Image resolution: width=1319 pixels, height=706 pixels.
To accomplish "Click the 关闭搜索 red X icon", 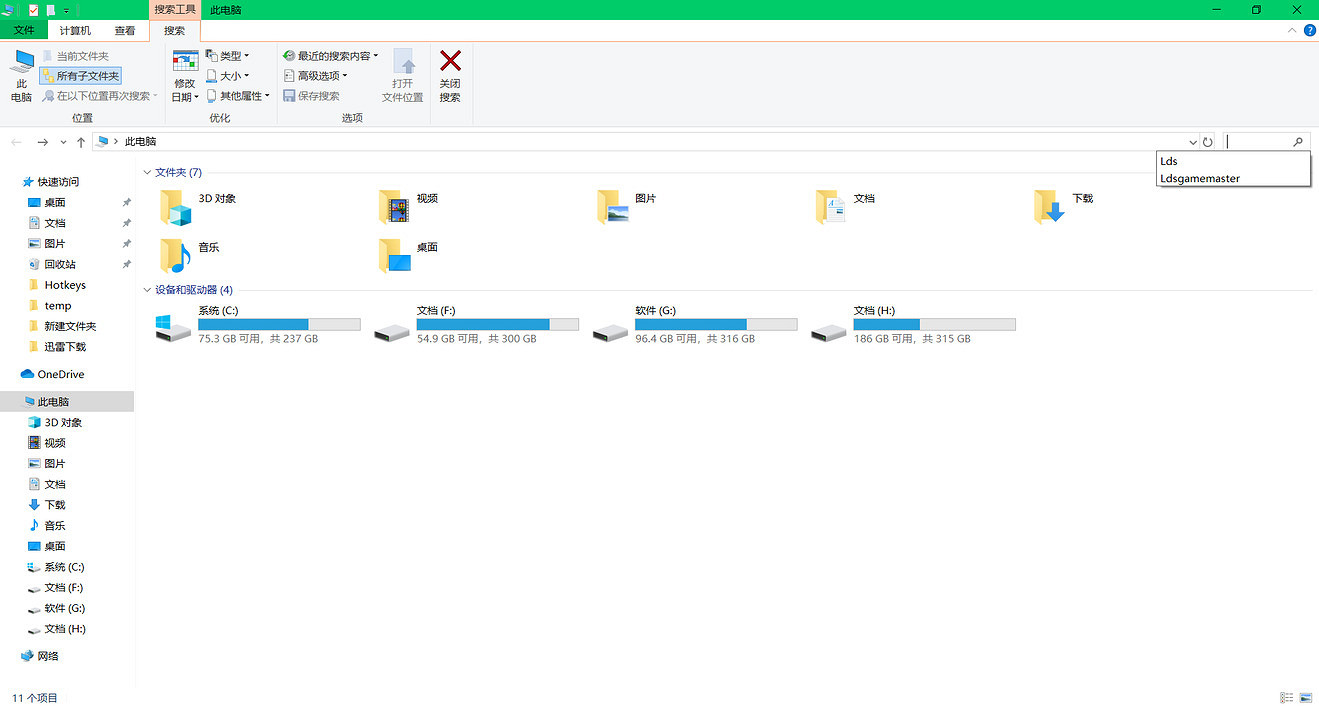I will [x=450, y=63].
